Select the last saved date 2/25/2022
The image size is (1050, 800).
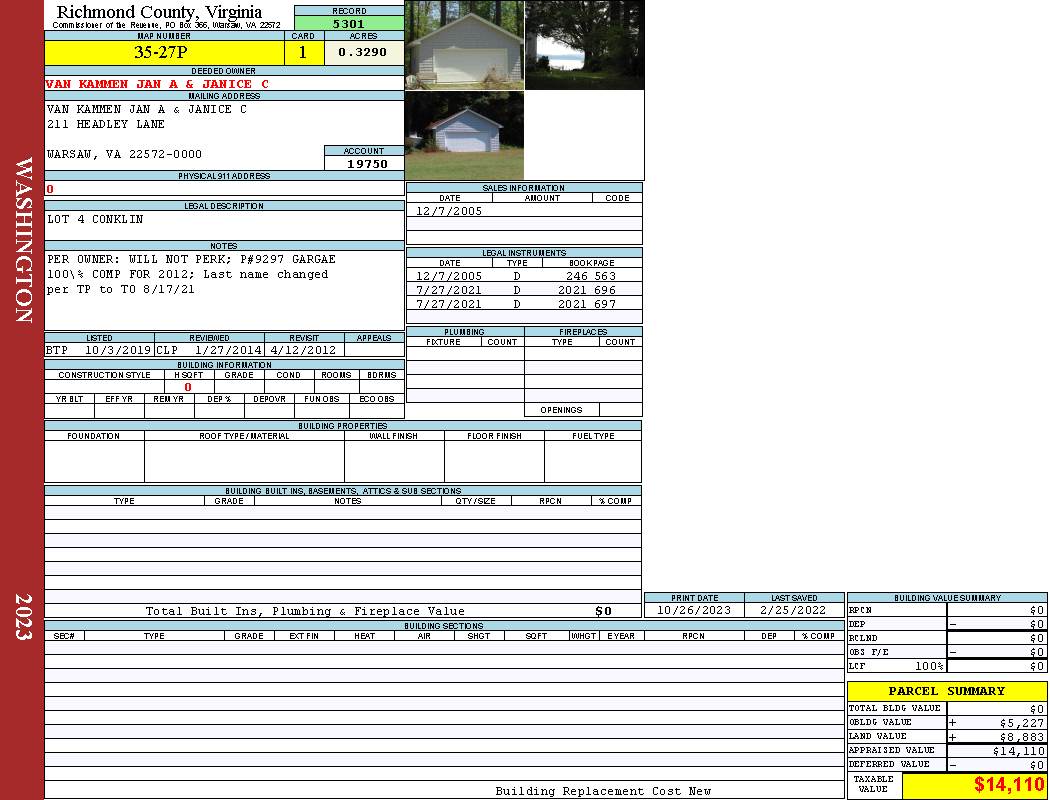coord(793,610)
